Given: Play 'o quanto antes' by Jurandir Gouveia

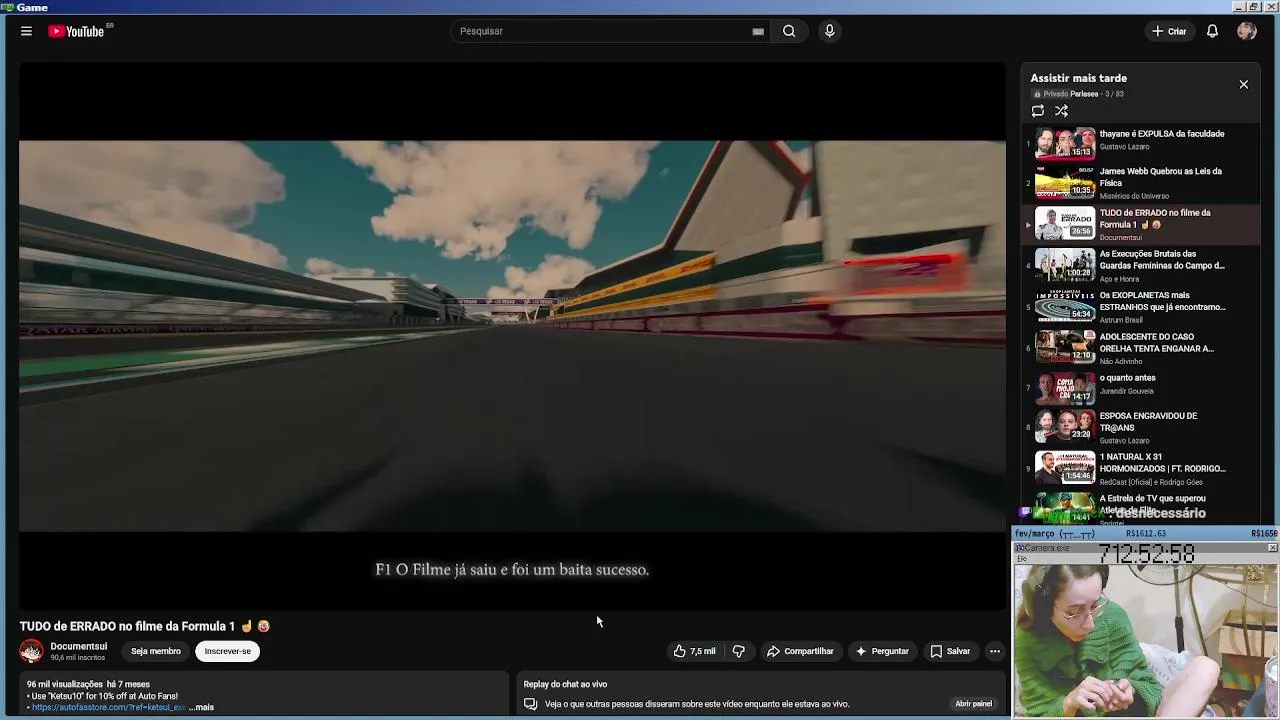Looking at the screenshot, I should click(x=1127, y=378).
